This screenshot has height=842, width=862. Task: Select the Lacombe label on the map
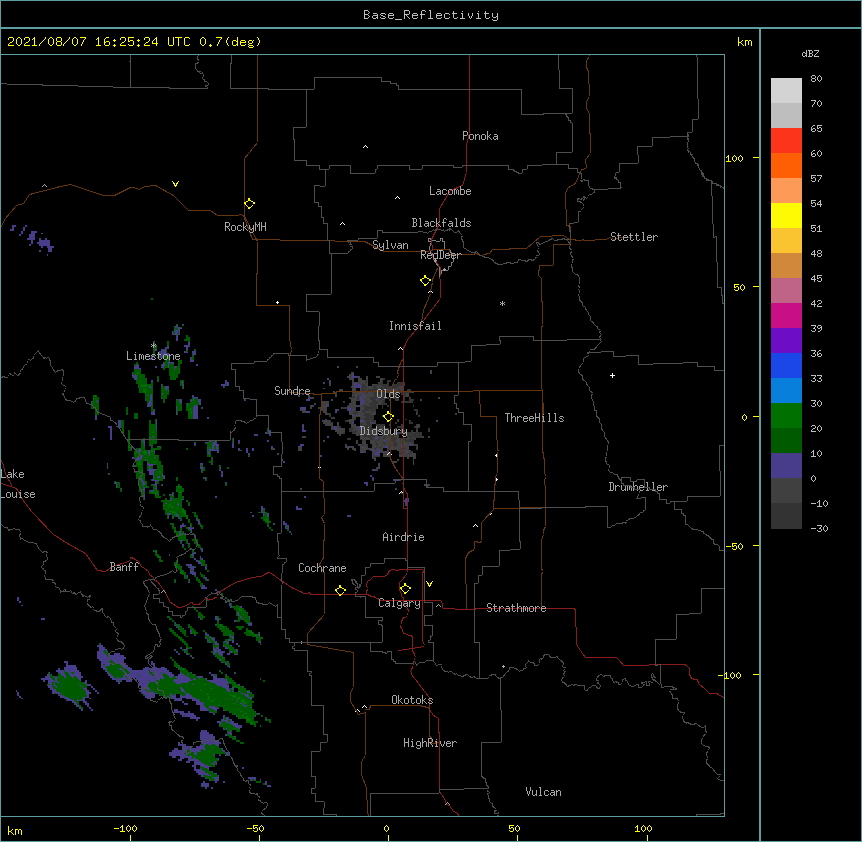point(450,191)
